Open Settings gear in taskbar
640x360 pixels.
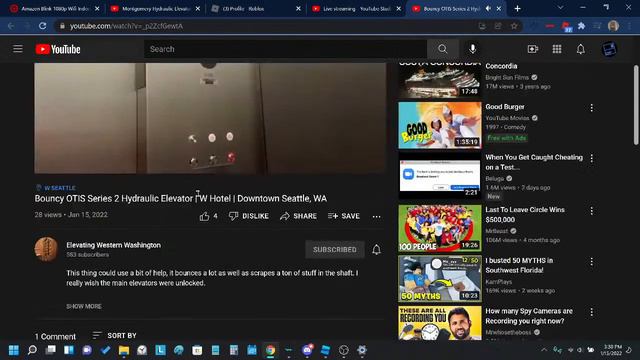tap(362, 350)
